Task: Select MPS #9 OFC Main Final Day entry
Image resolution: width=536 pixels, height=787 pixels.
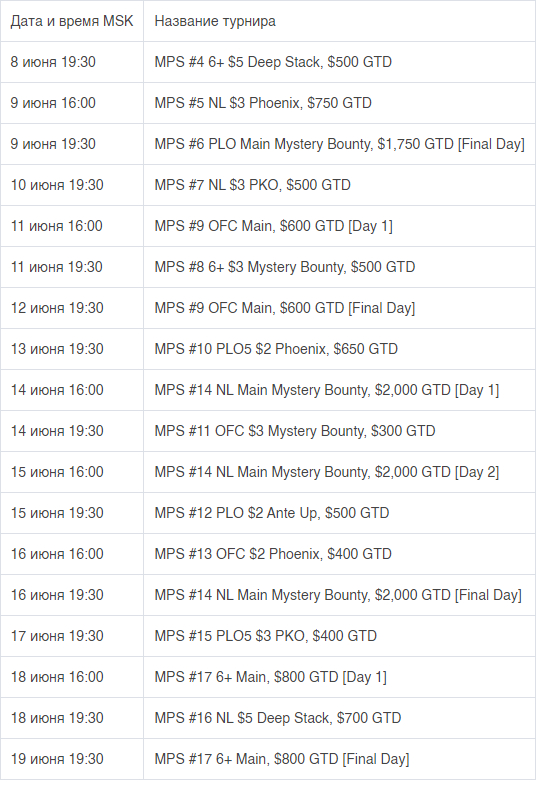Action: point(285,308)
